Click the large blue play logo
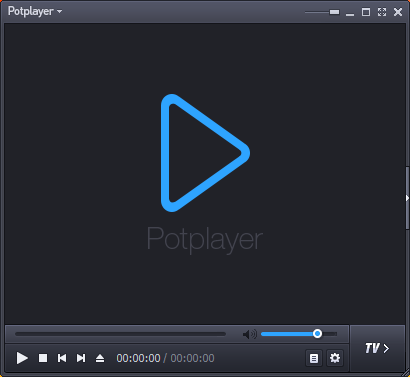 point(205,153)
